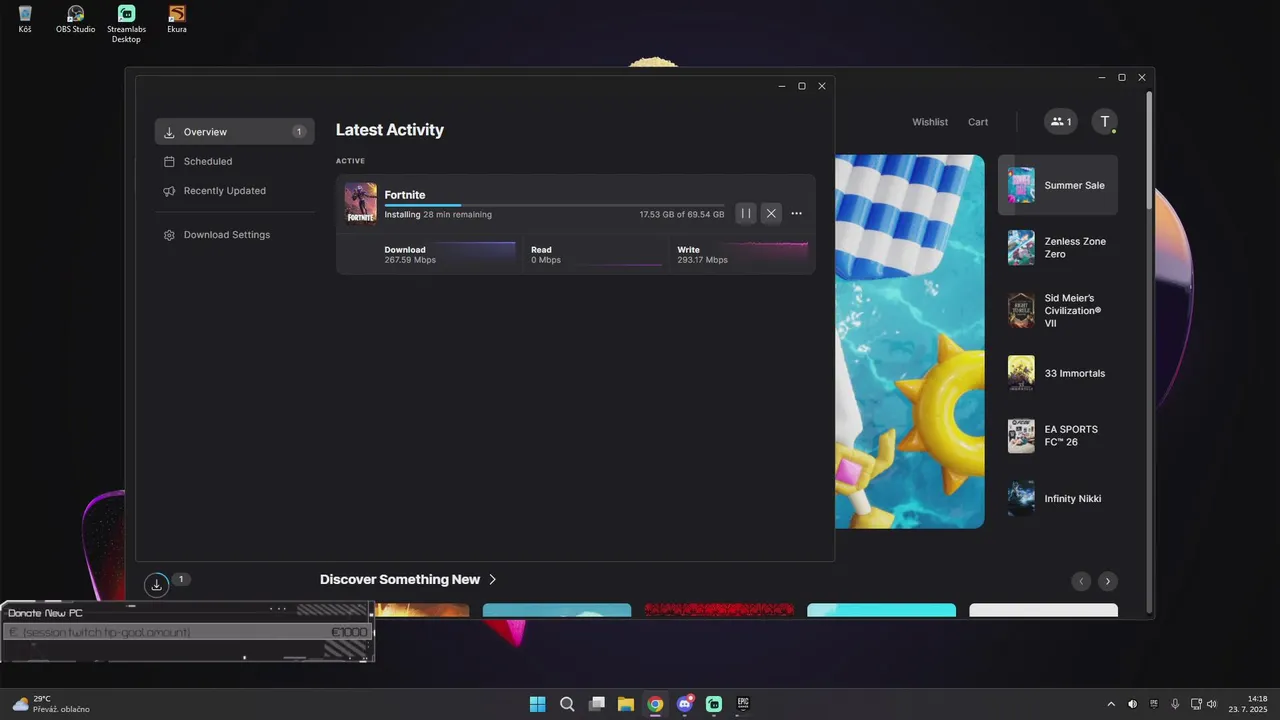Click the Summer Sale thumbnail image
The height and width of the screenshot is (720, 1280).
[1021, 185]
